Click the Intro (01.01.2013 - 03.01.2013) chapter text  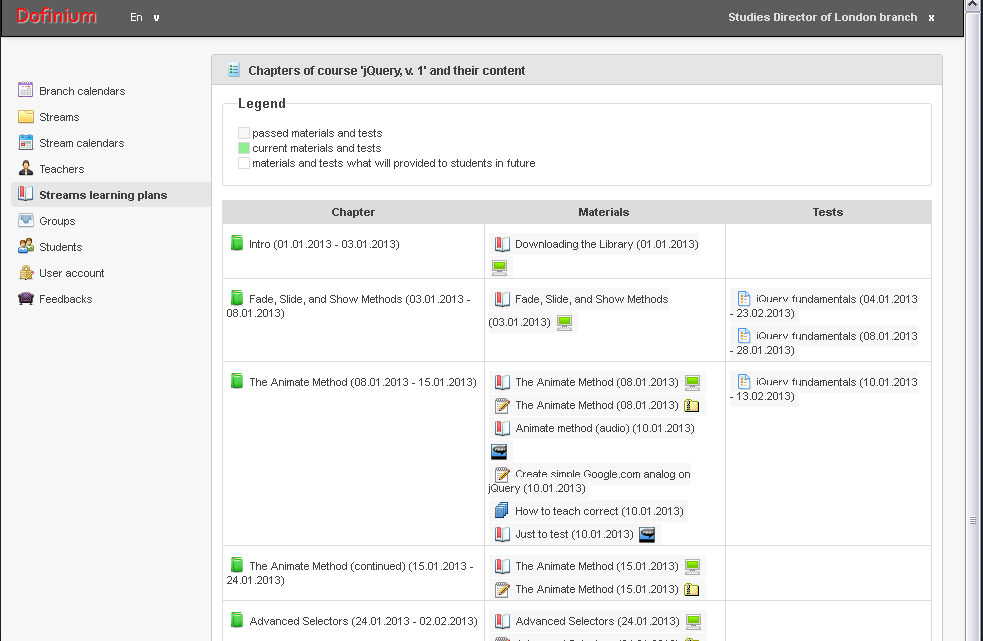pyautogui.click(x=324, y=244)
